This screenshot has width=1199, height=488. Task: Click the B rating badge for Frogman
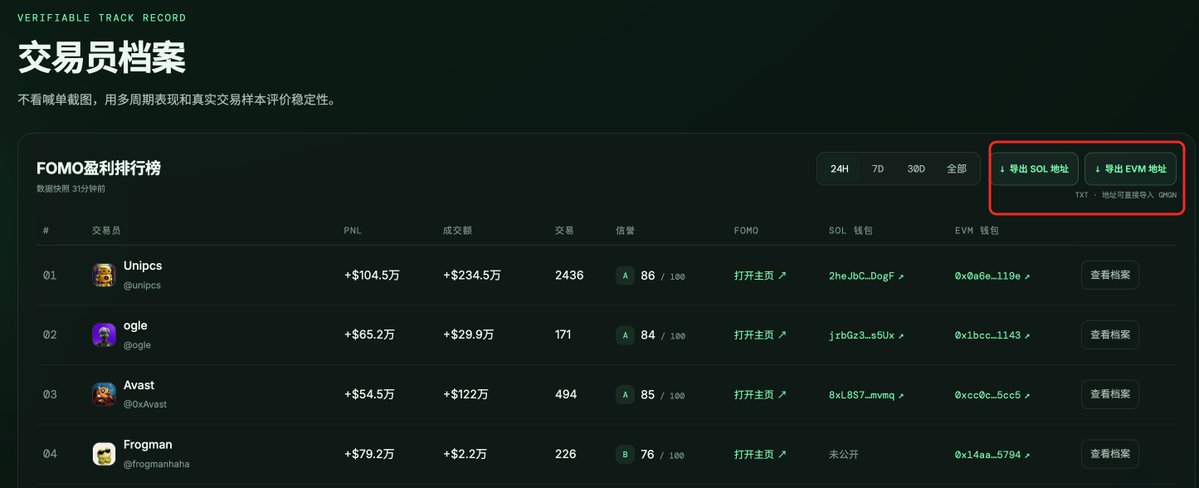[625, 454]
